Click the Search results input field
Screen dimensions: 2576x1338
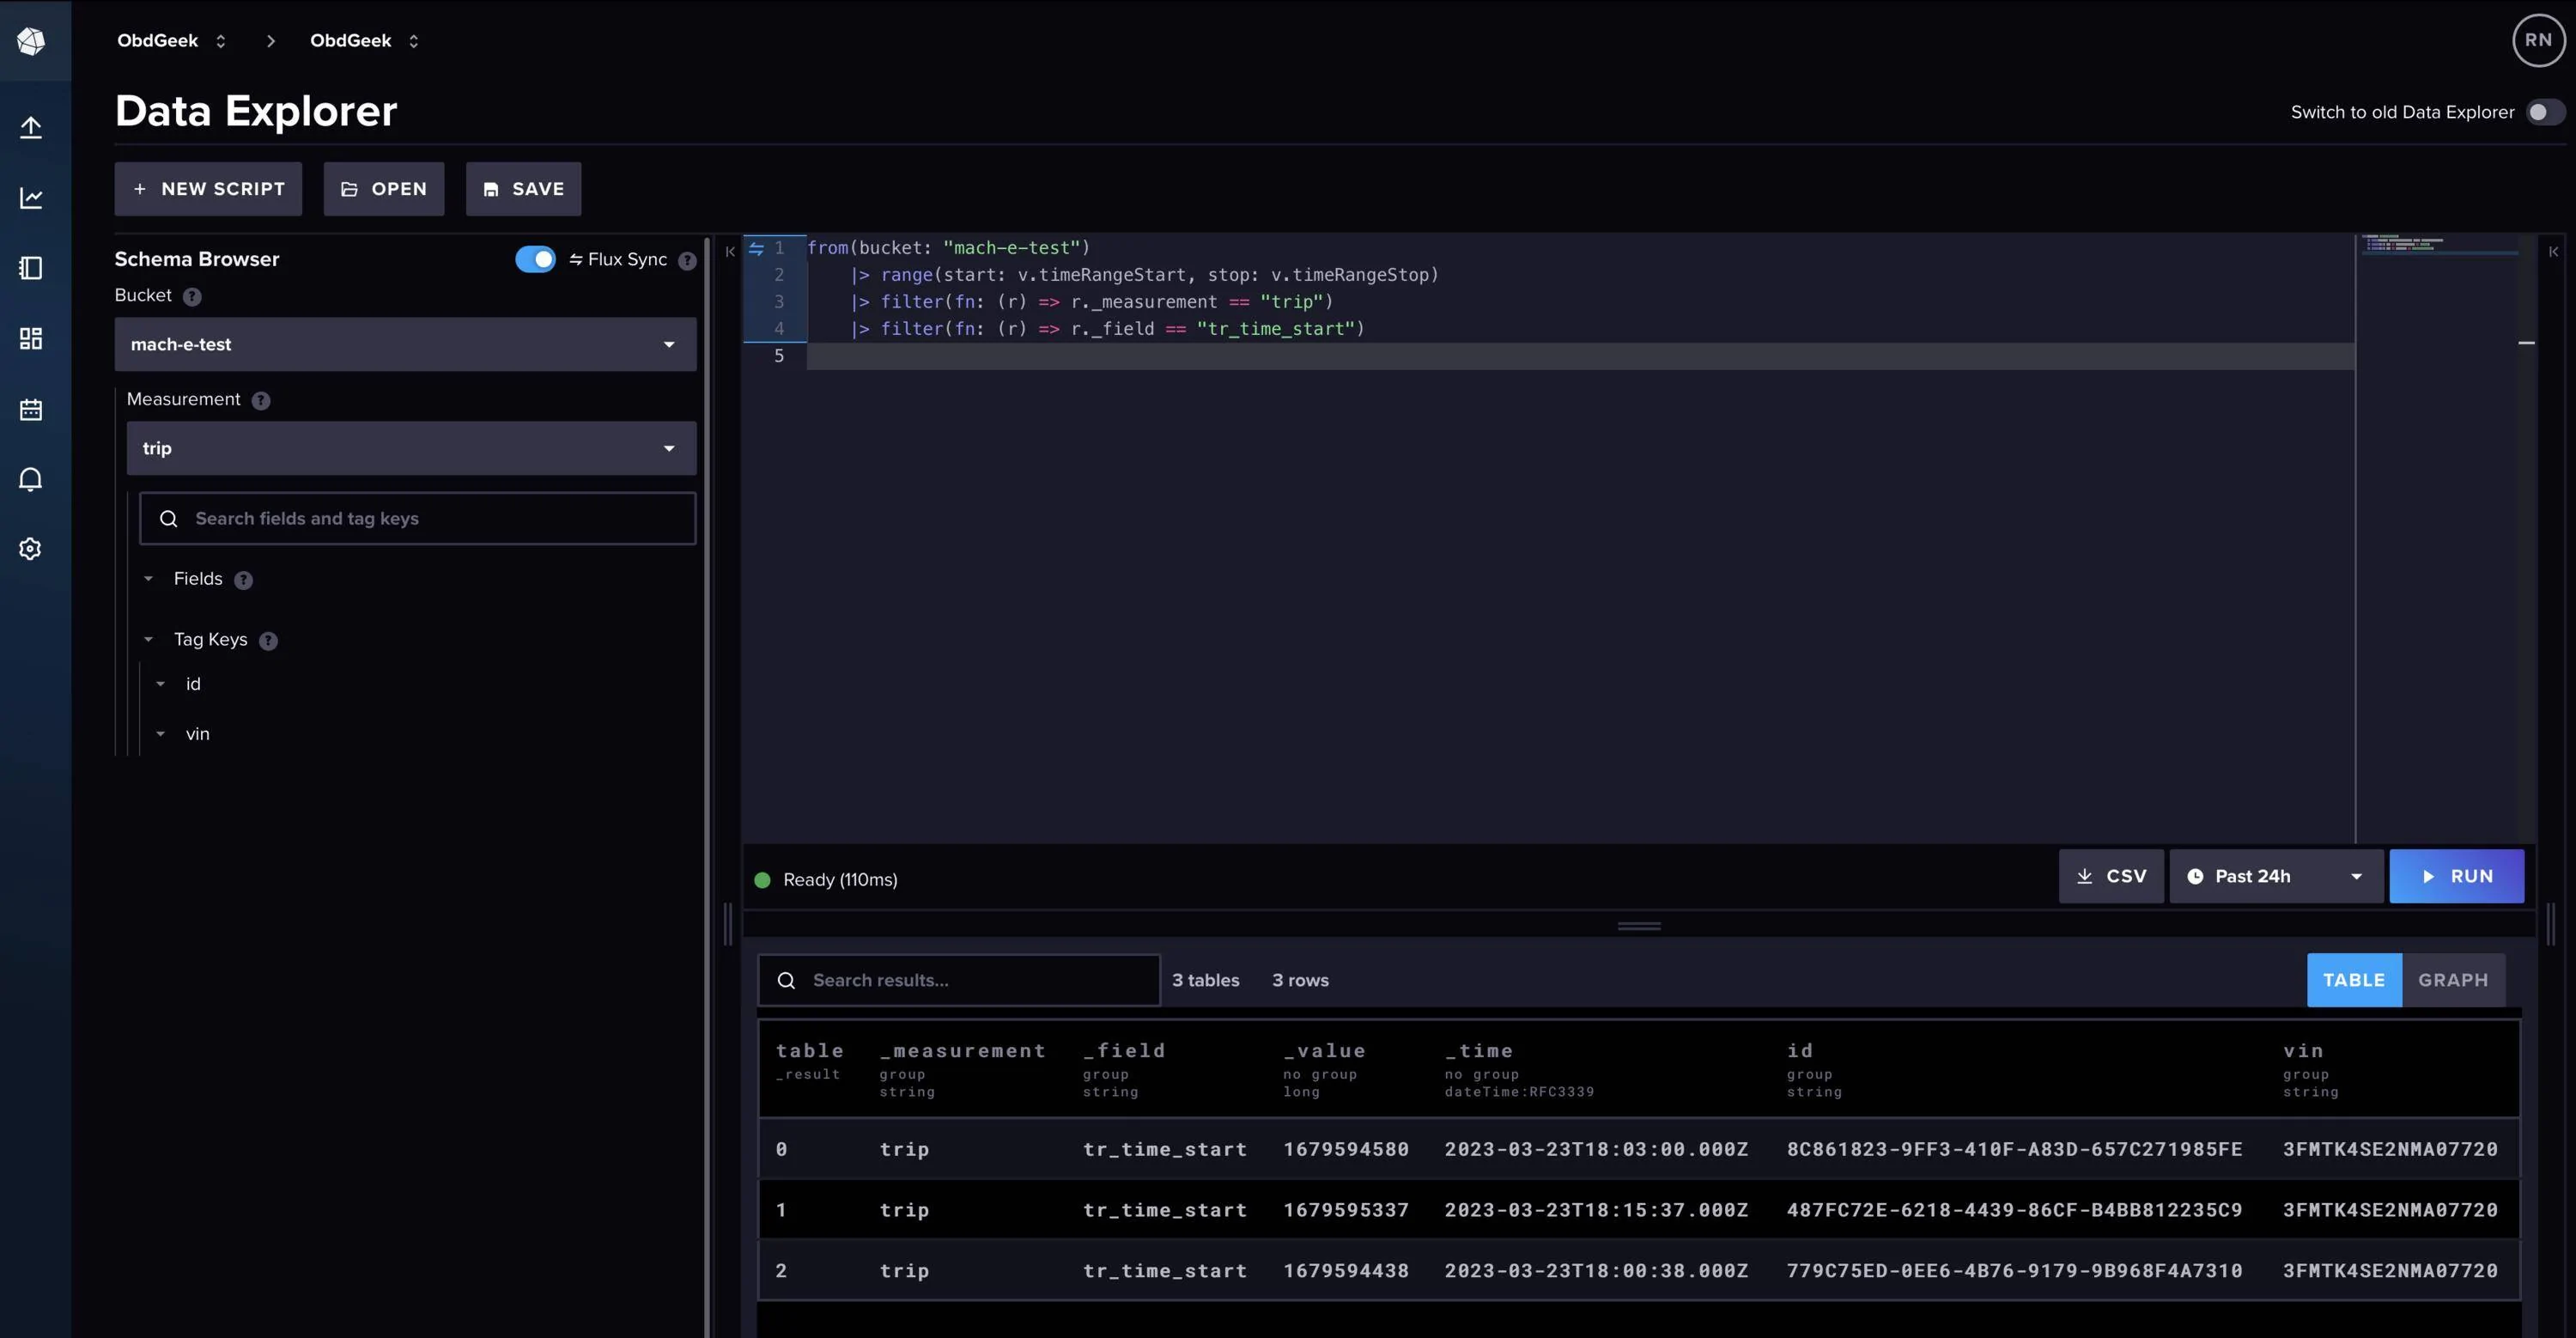click(x=958, y=980)
